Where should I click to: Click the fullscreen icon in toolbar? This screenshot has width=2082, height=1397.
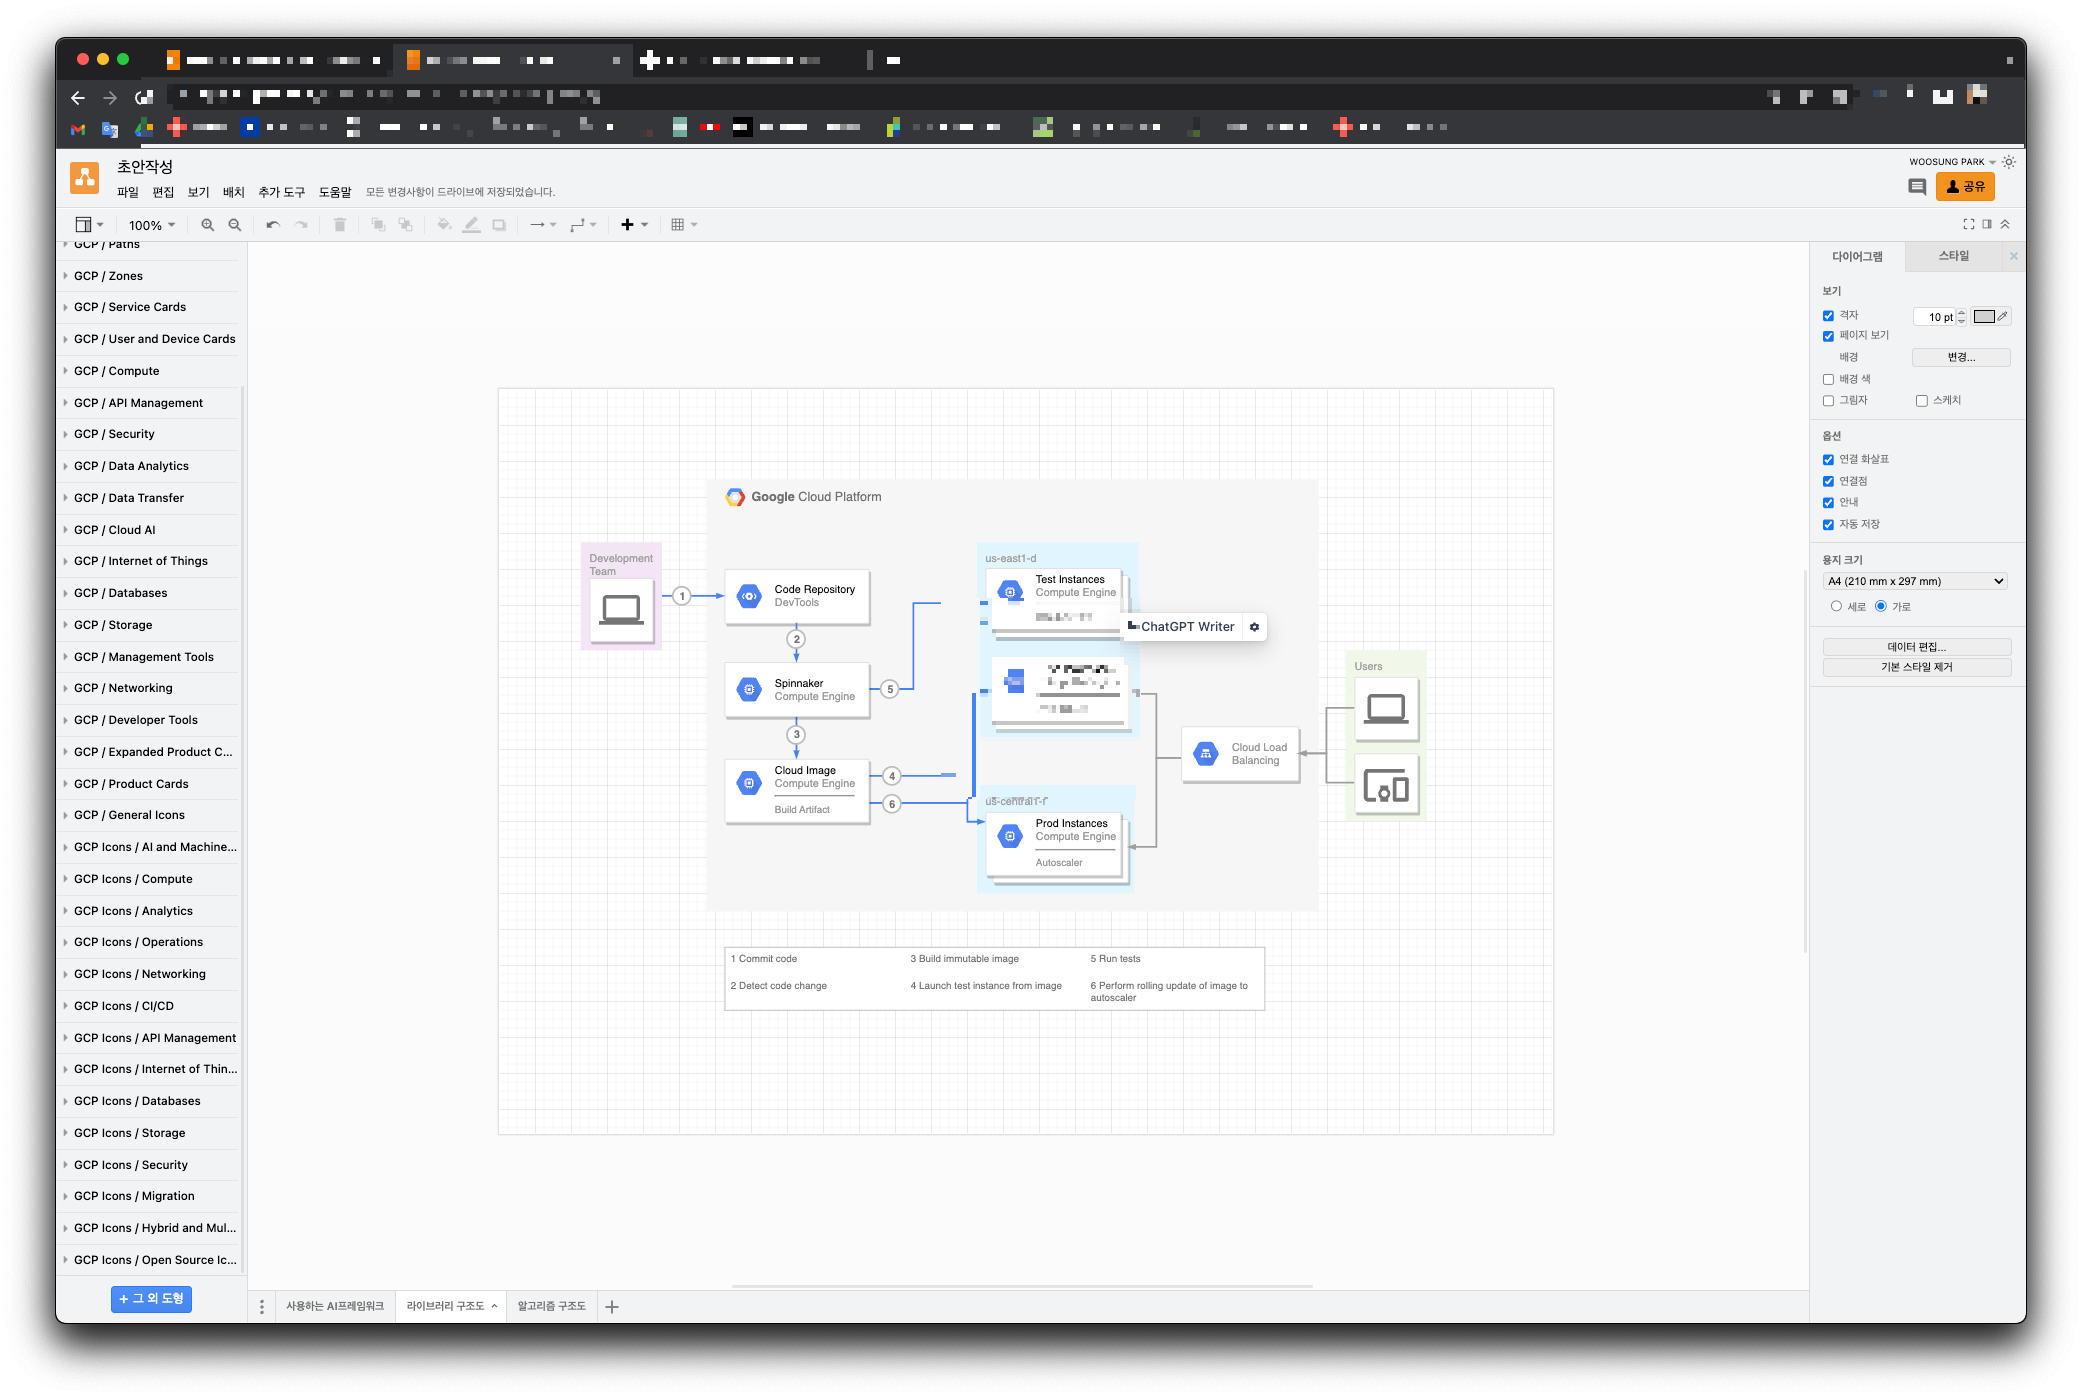pyautogui.click(x=1968, y=225)
